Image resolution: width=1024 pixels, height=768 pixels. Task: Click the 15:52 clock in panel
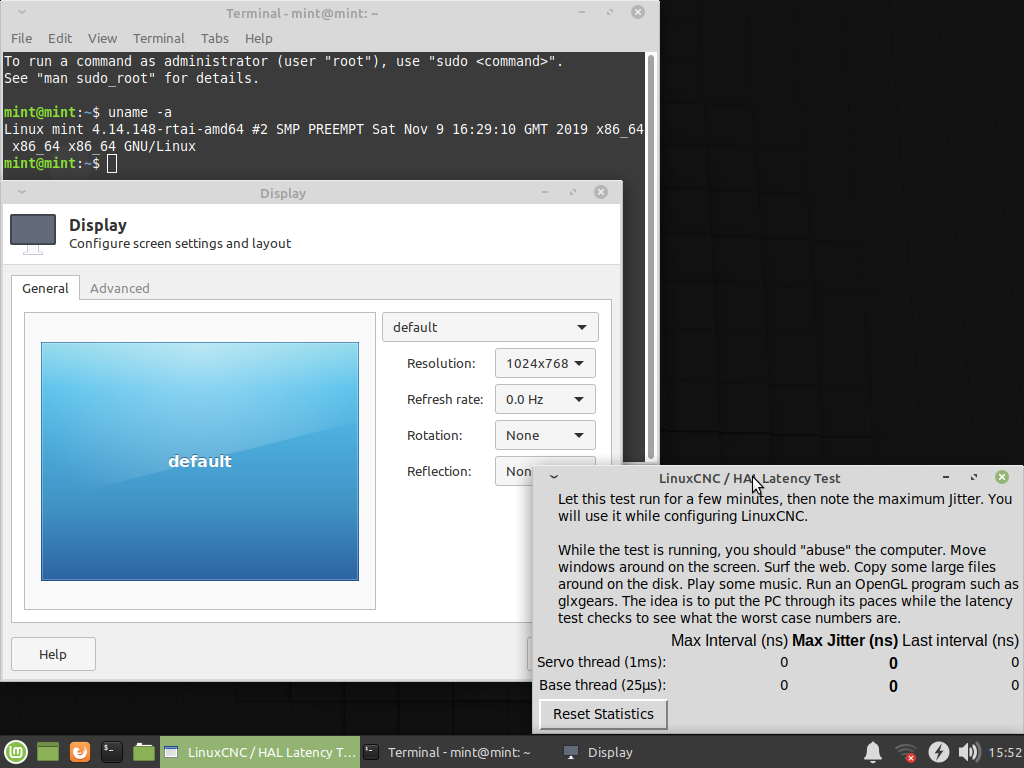1004,752
